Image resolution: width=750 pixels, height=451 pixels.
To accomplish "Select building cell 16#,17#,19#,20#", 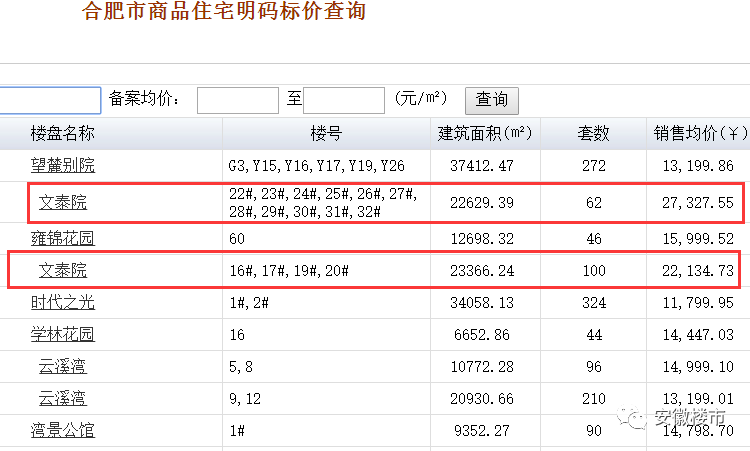I will (289, 271).
